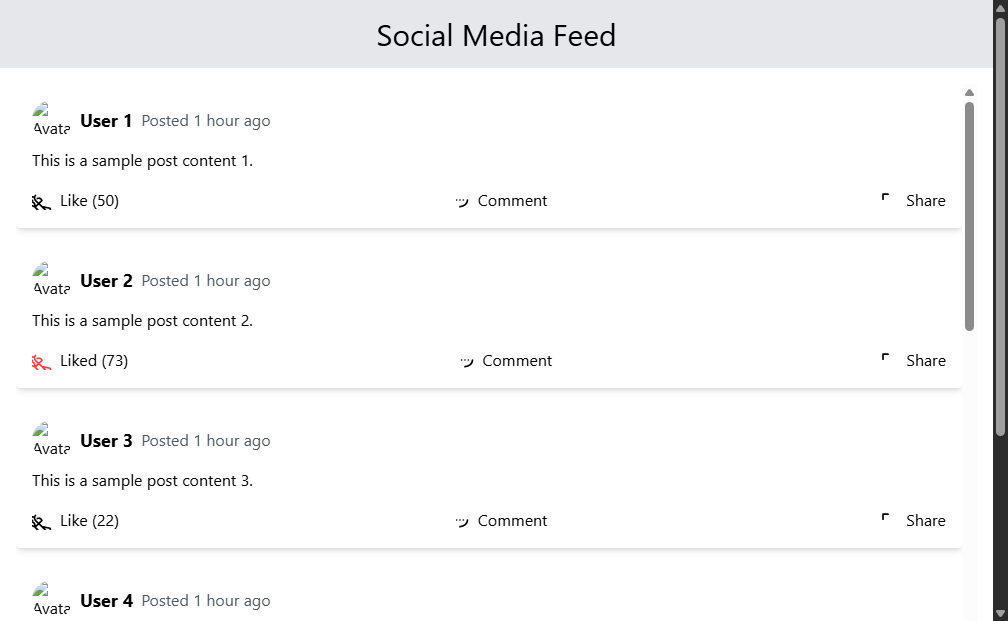The height and width of the screenshot is (621, 1008).
Task: Click the red heart icon on User 2's post
Action: [x=42, y=362]
